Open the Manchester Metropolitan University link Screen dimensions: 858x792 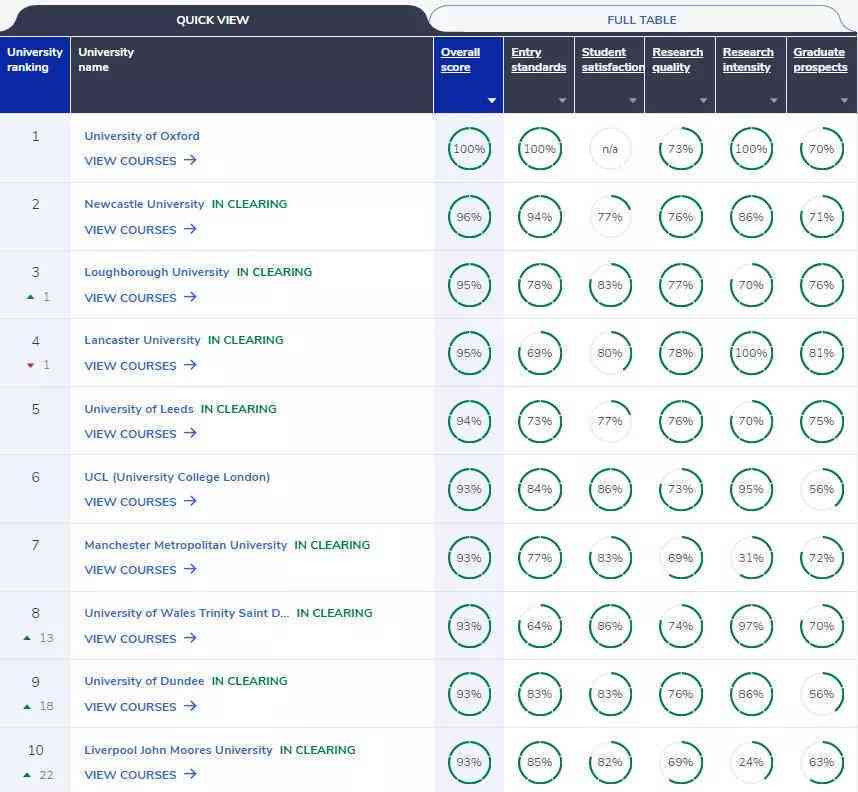(x=185, y=545)
